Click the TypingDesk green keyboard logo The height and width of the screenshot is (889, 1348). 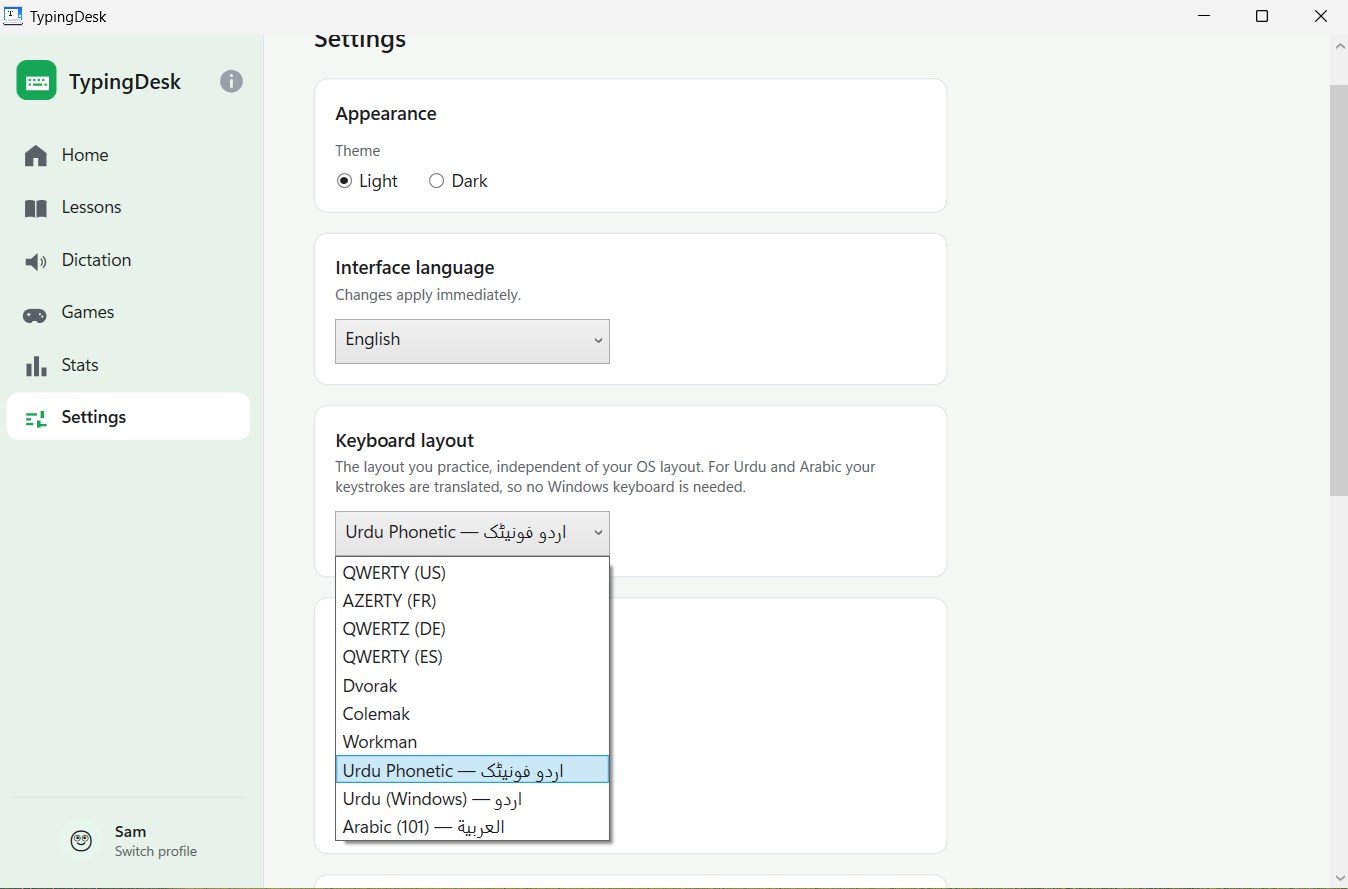click(x=36, y=81)
